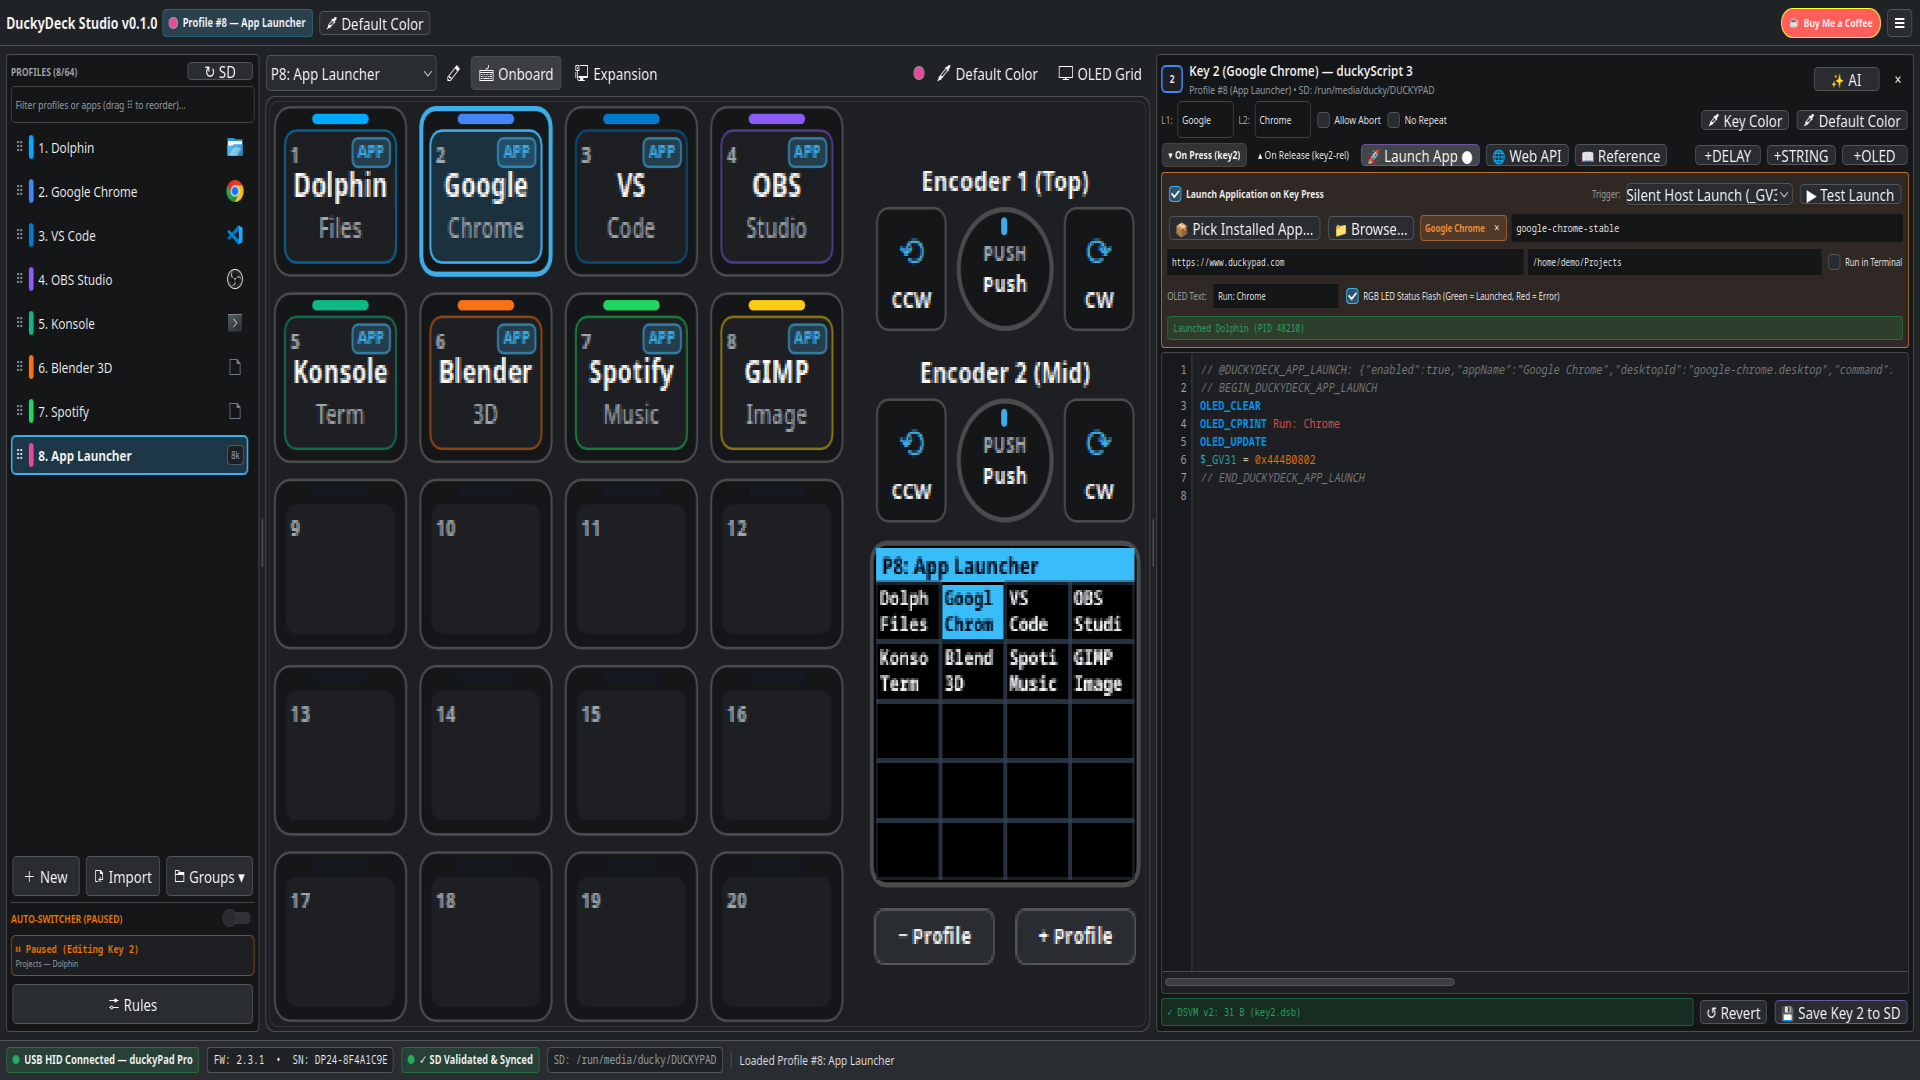
Task: Push the Encoder 2 knob
Action: (x=1004, y=461)
